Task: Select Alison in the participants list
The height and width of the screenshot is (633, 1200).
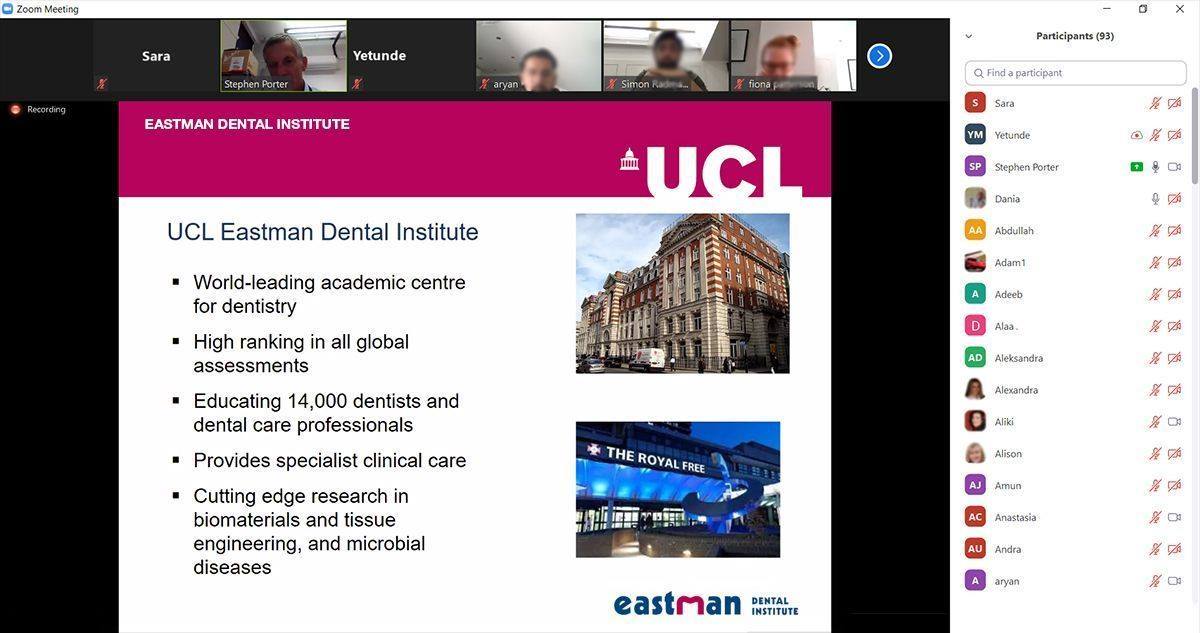Action: (1008, 454)
